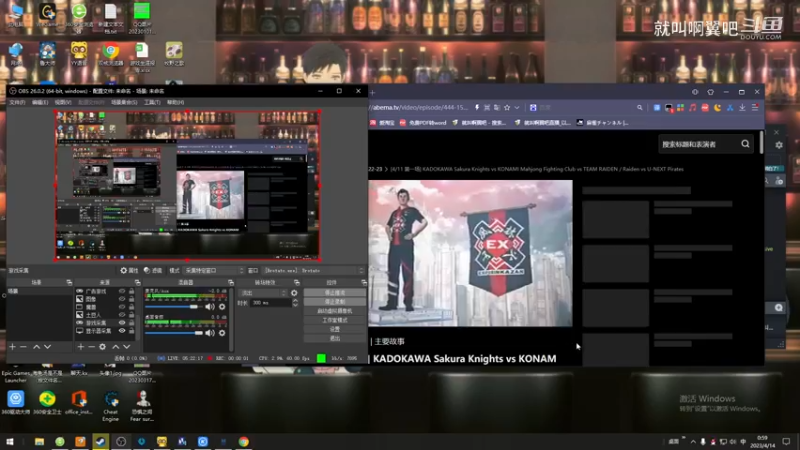Click Exit button in OBS controls
800x450 pixels.
(335, 338)
